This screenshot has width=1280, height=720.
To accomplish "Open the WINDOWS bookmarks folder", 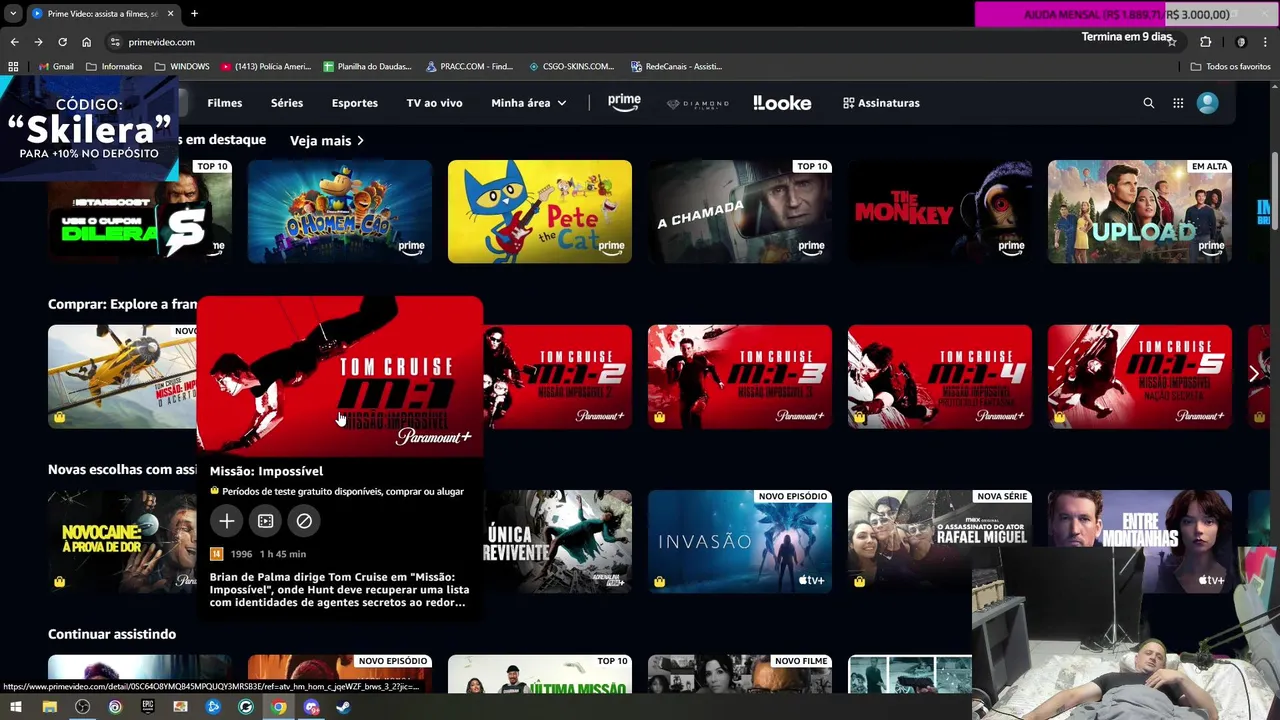I will (182, 66).
